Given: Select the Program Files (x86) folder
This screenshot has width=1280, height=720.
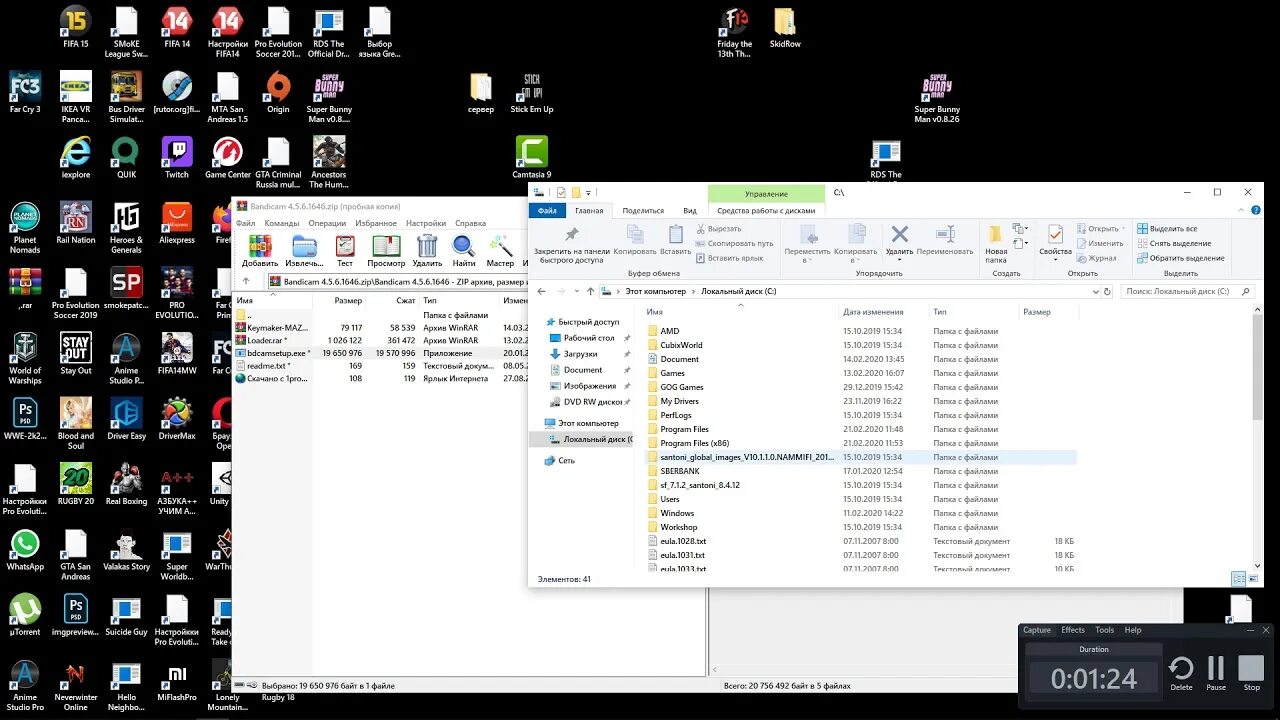Looking at the screenshot, I should [x=694, y=443].
